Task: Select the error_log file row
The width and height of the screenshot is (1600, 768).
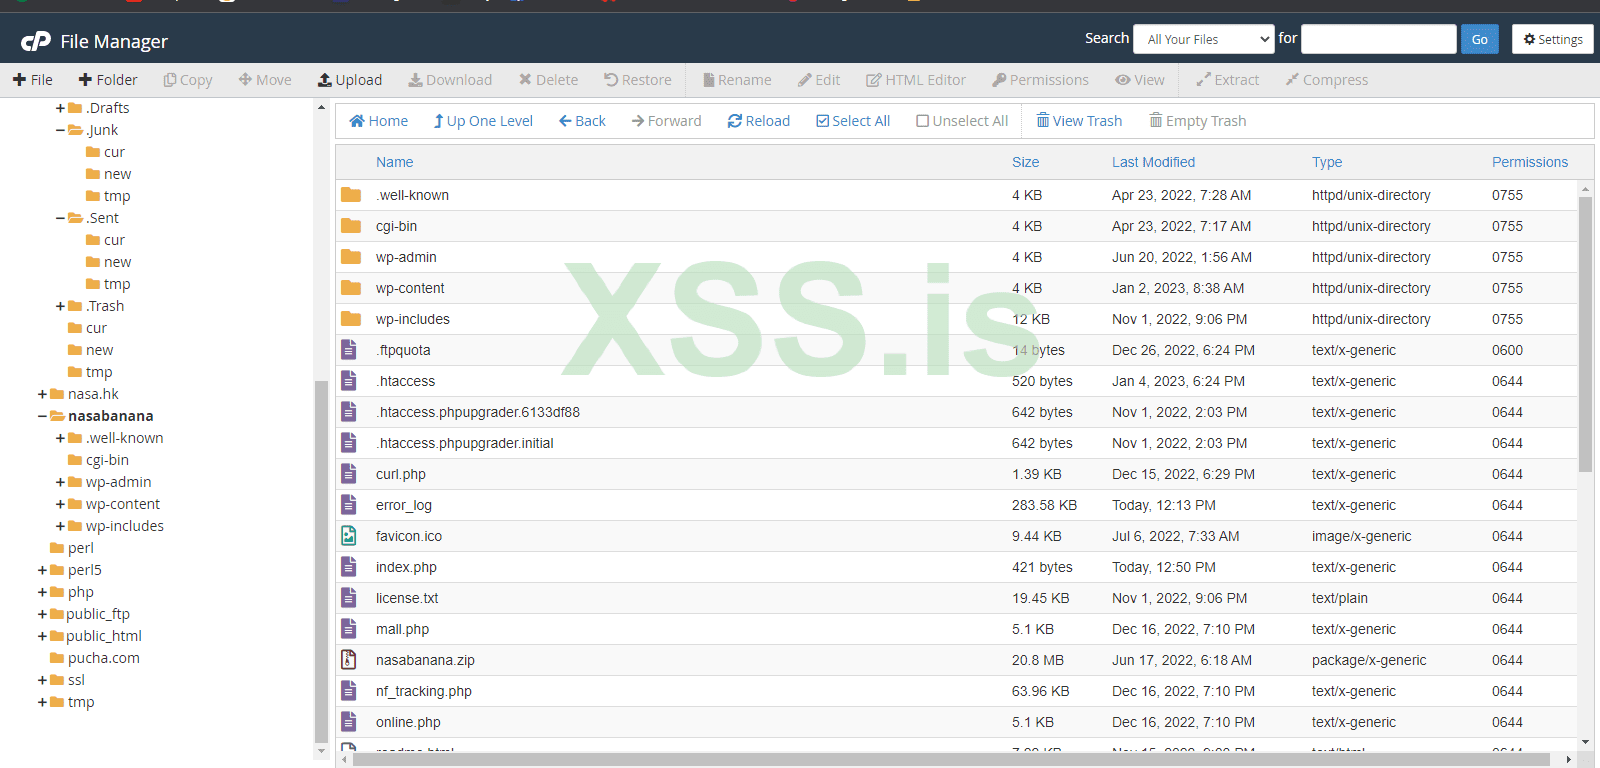Action: tap(956, 505)
